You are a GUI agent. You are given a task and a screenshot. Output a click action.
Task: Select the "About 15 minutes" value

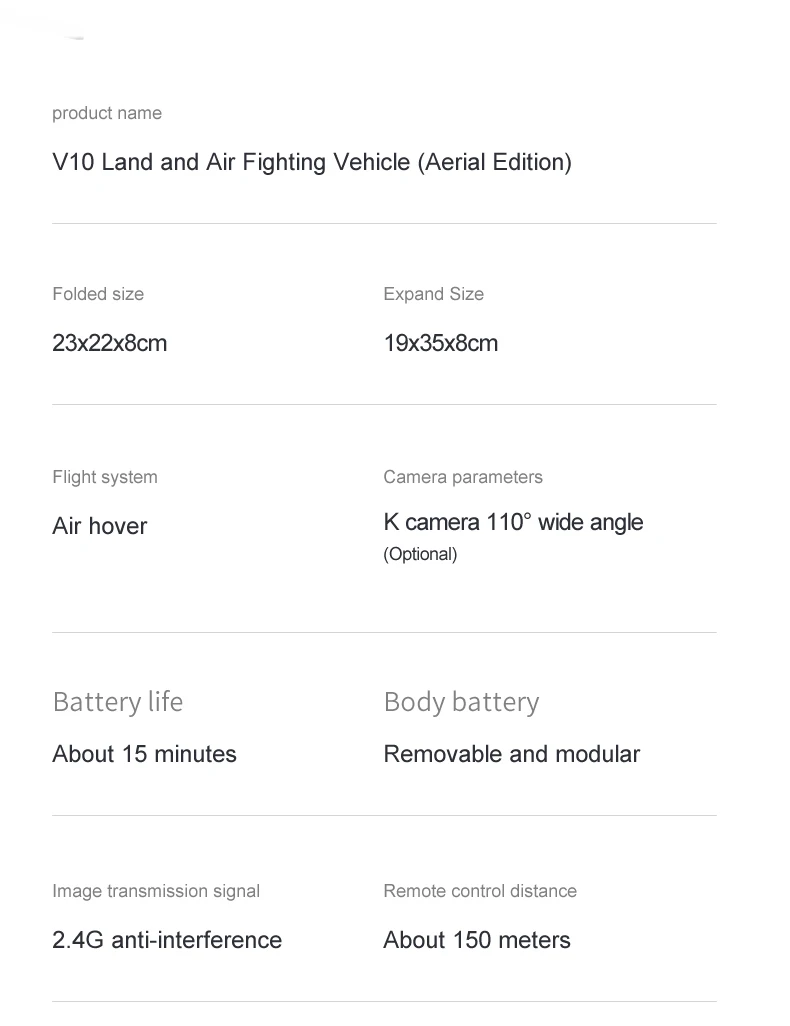point(144,754)
